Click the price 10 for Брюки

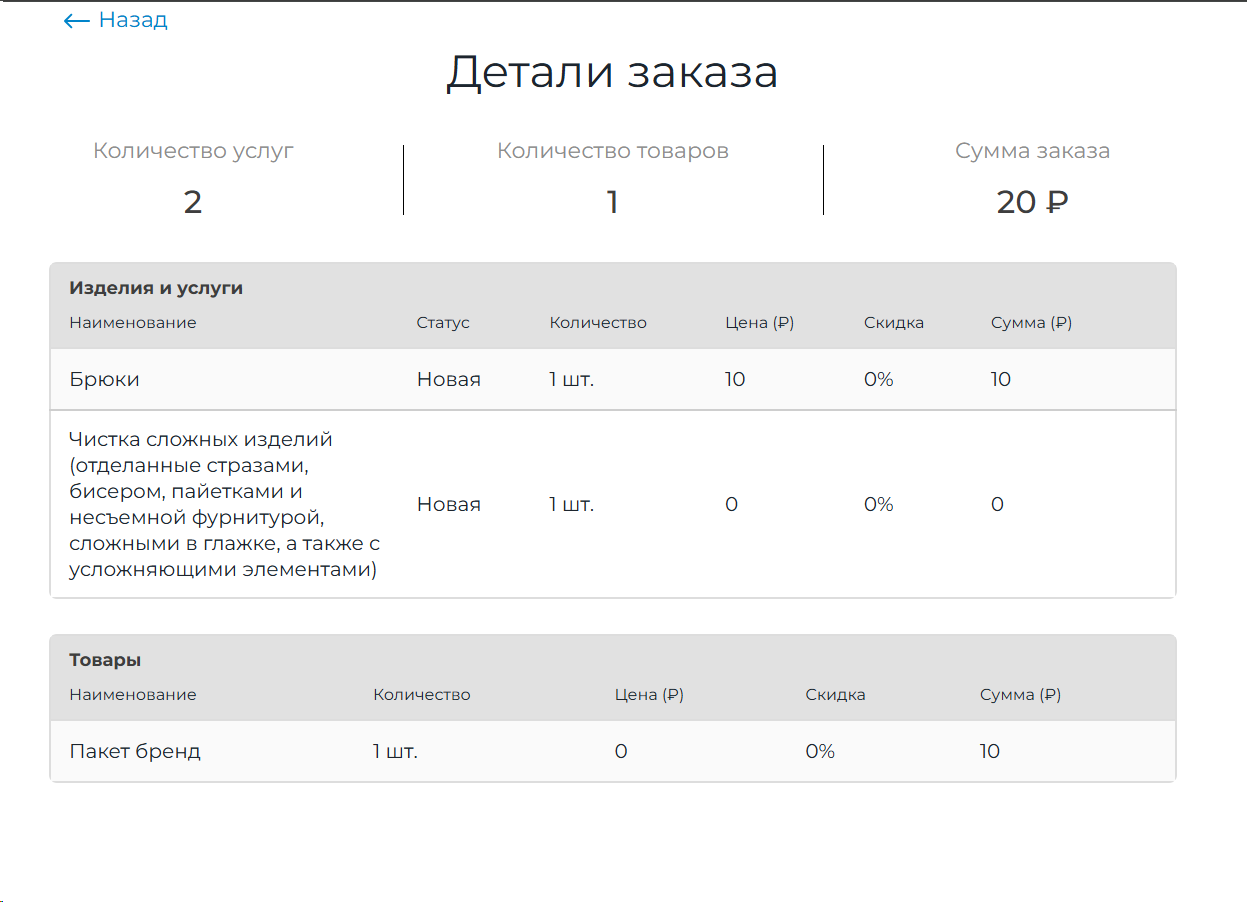(735, 379)
